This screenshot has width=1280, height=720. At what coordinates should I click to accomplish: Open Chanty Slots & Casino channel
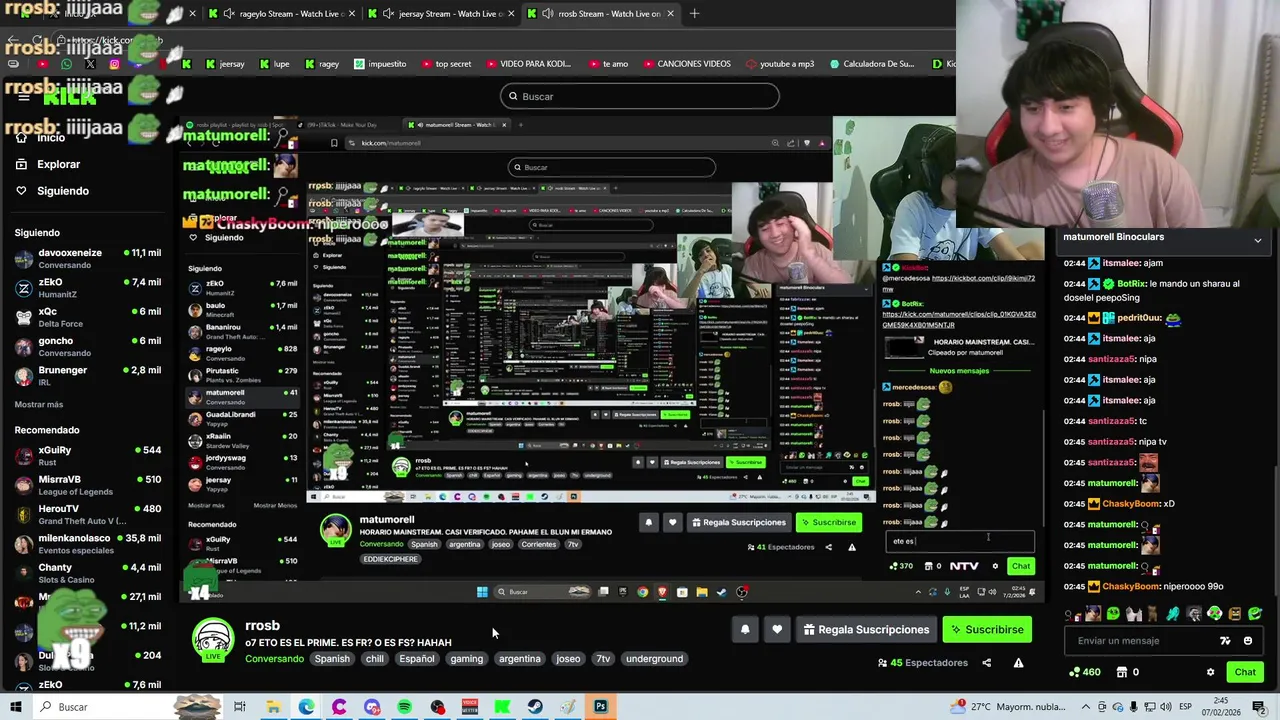click(x=88, y=572)
